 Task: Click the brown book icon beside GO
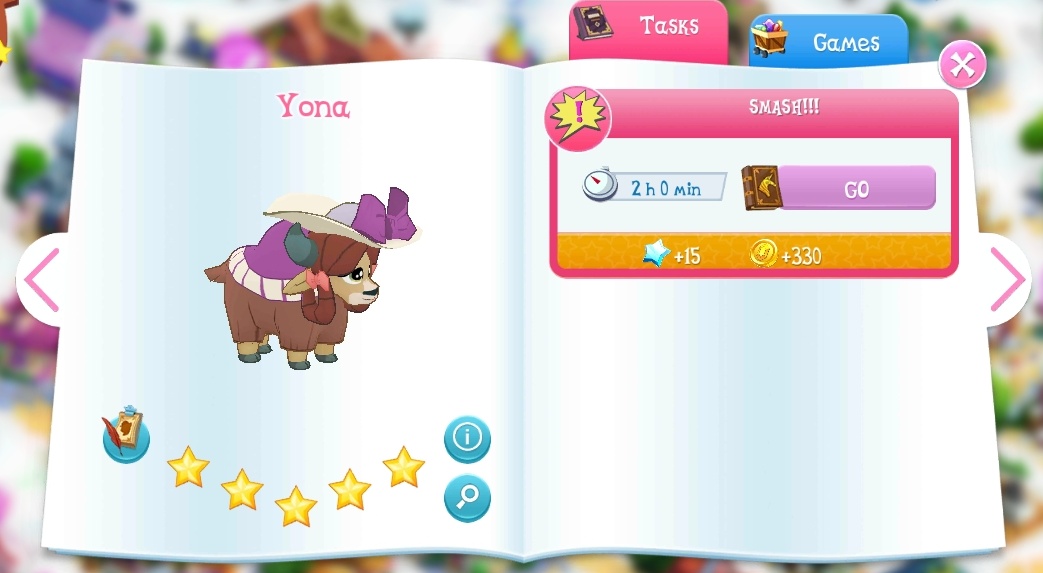point(762,188)
